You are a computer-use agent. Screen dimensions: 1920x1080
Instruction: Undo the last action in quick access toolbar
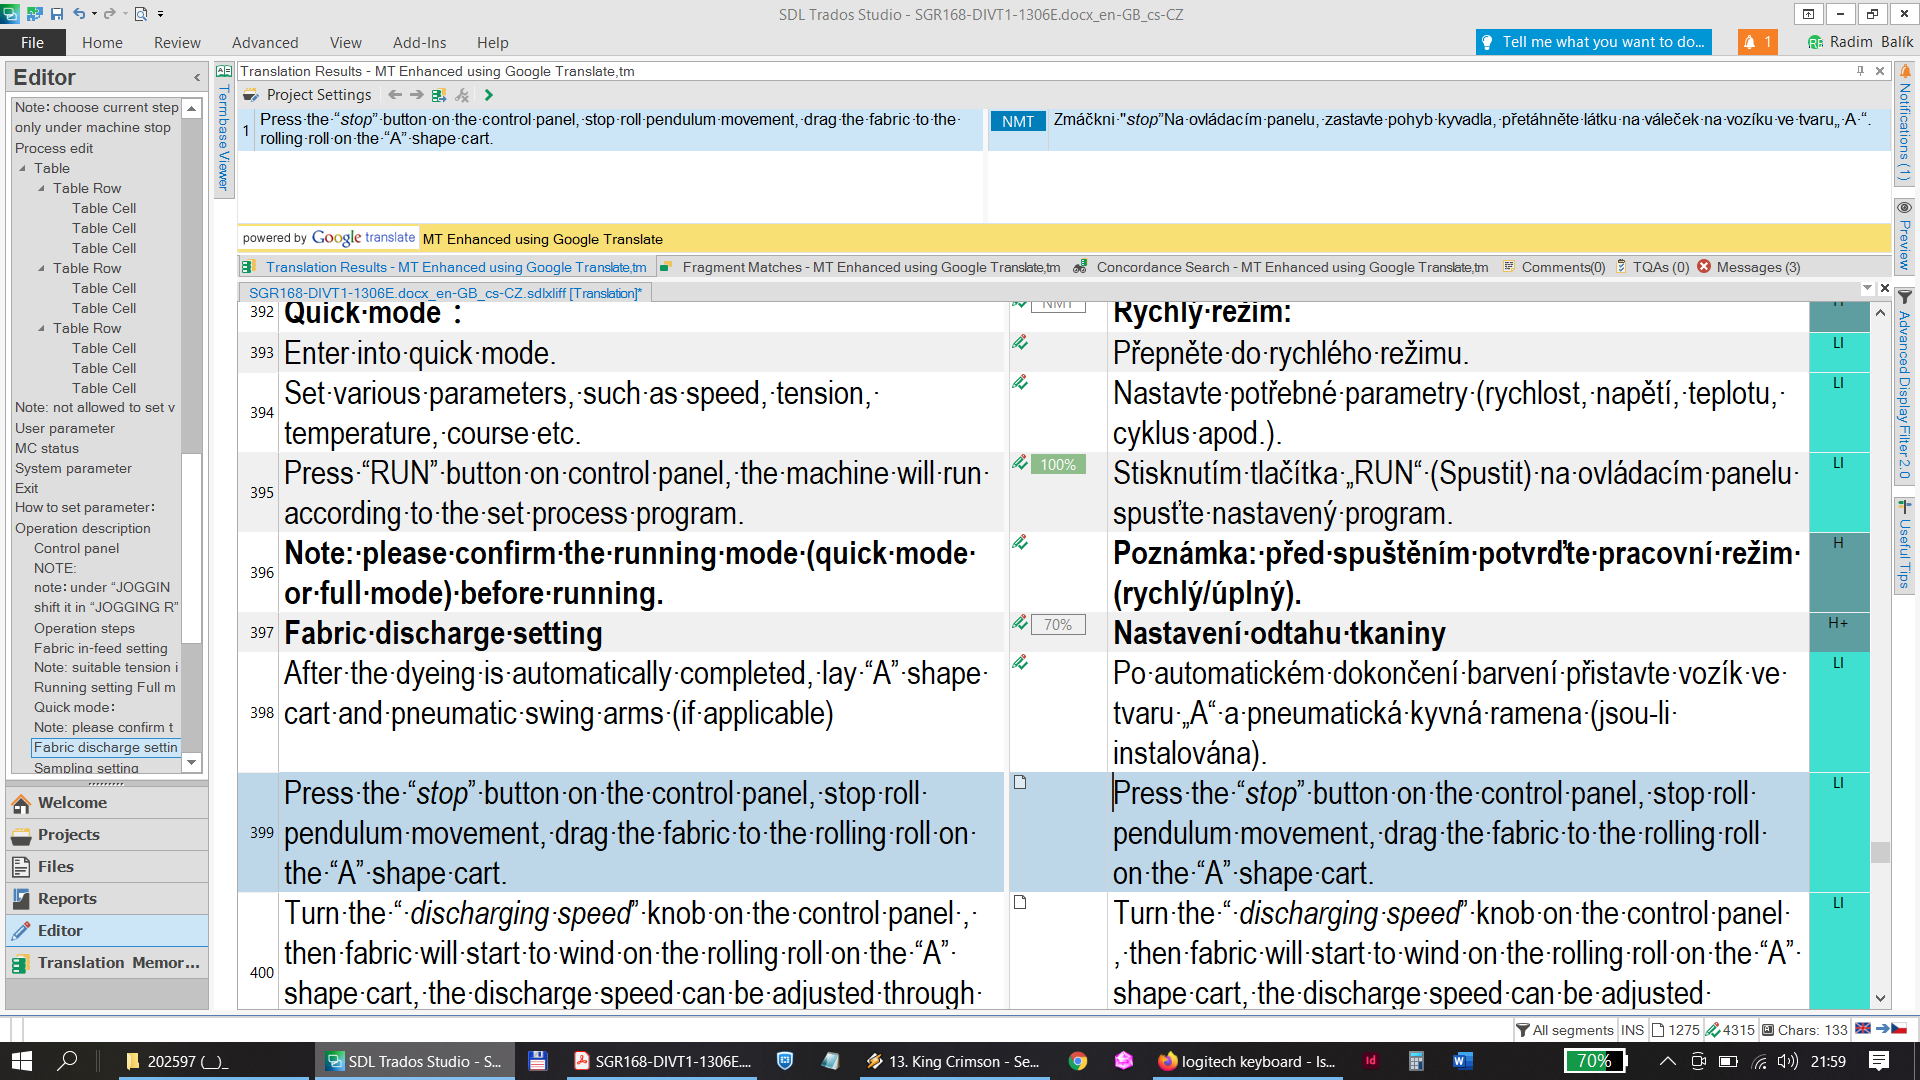[79, 14]
